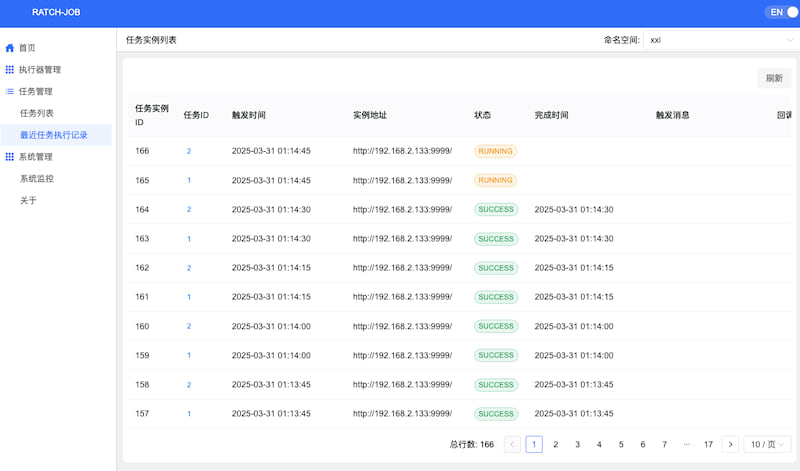800x471 pixels.
Task: Go to page 5
Action: coord(621,444)
